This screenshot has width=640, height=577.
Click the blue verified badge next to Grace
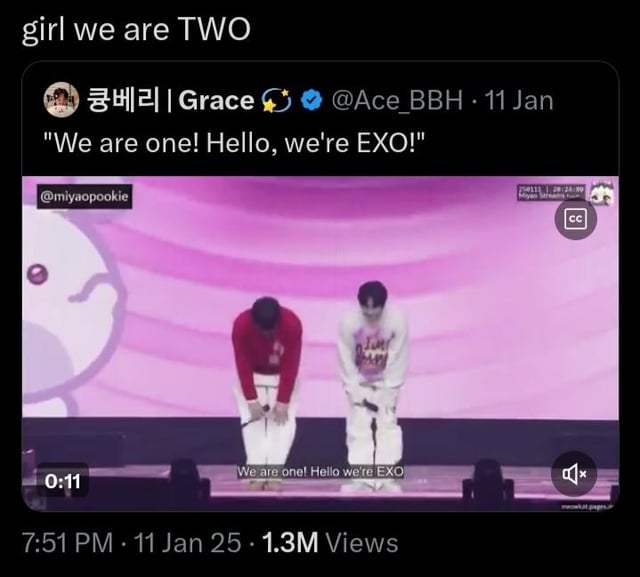[x=311, y=100]
